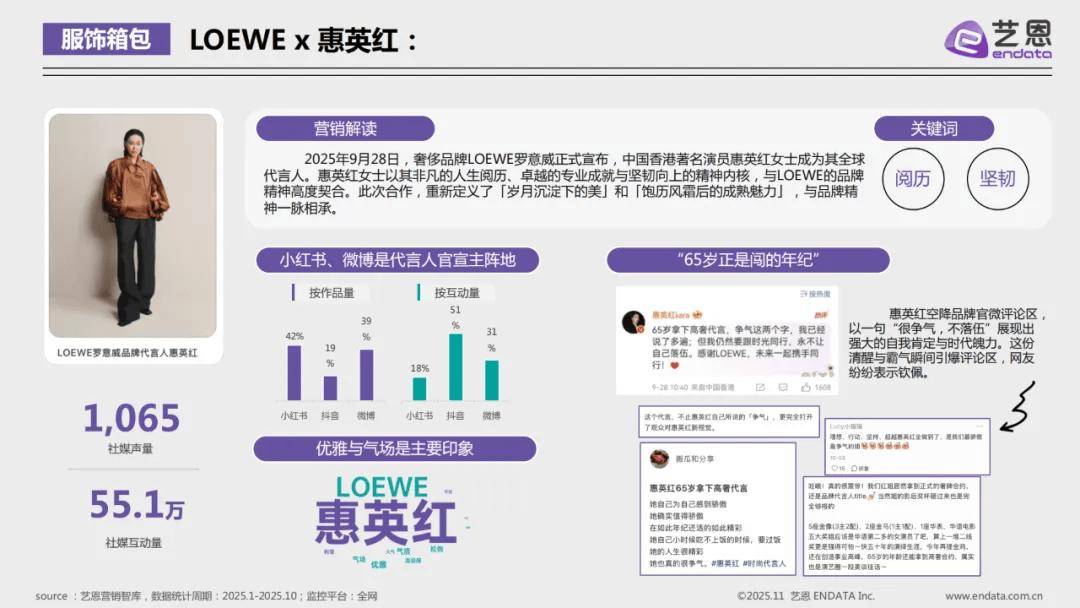Click the purple 19% 抖音 bar
This screenshot has height=608, width=1080.
coord(330,388)
